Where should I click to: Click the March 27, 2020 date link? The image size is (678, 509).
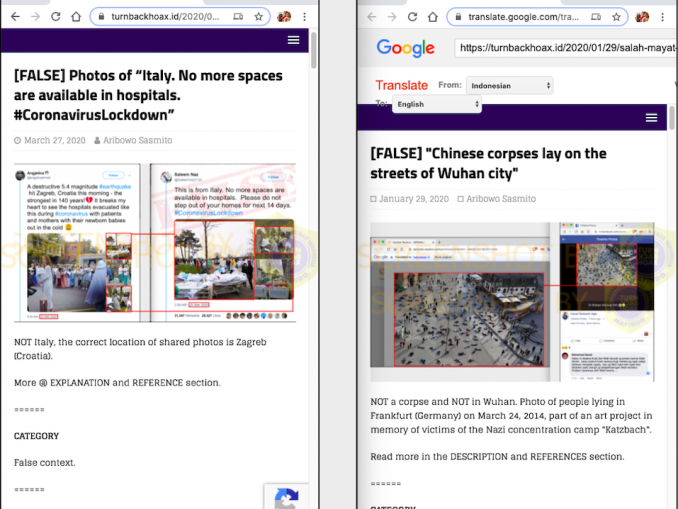click(x=54, y=140)
